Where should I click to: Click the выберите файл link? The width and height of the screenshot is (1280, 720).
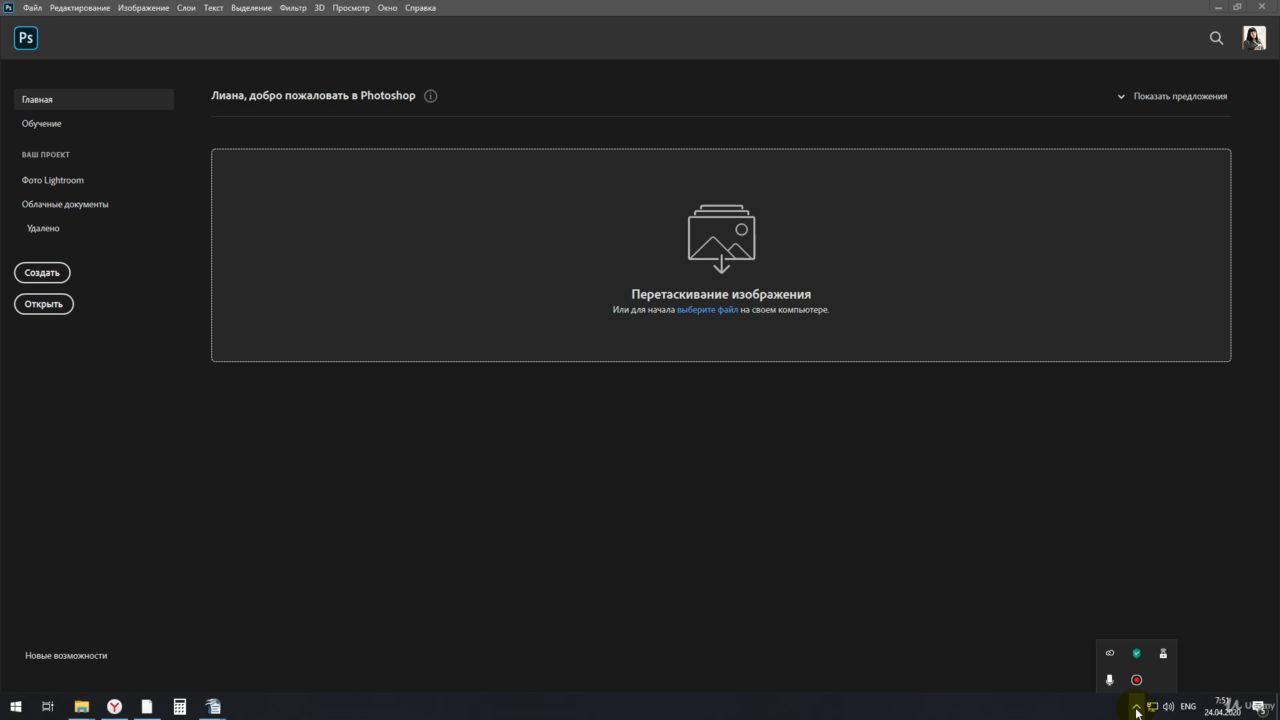point(707,310)
